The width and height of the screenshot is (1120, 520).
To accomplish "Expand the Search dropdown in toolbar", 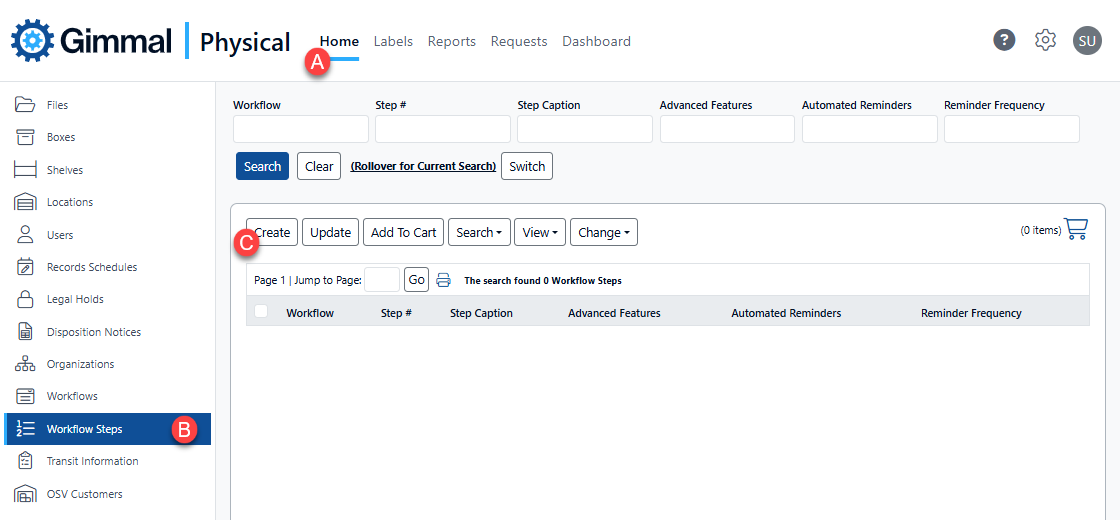I will (479, 232).
